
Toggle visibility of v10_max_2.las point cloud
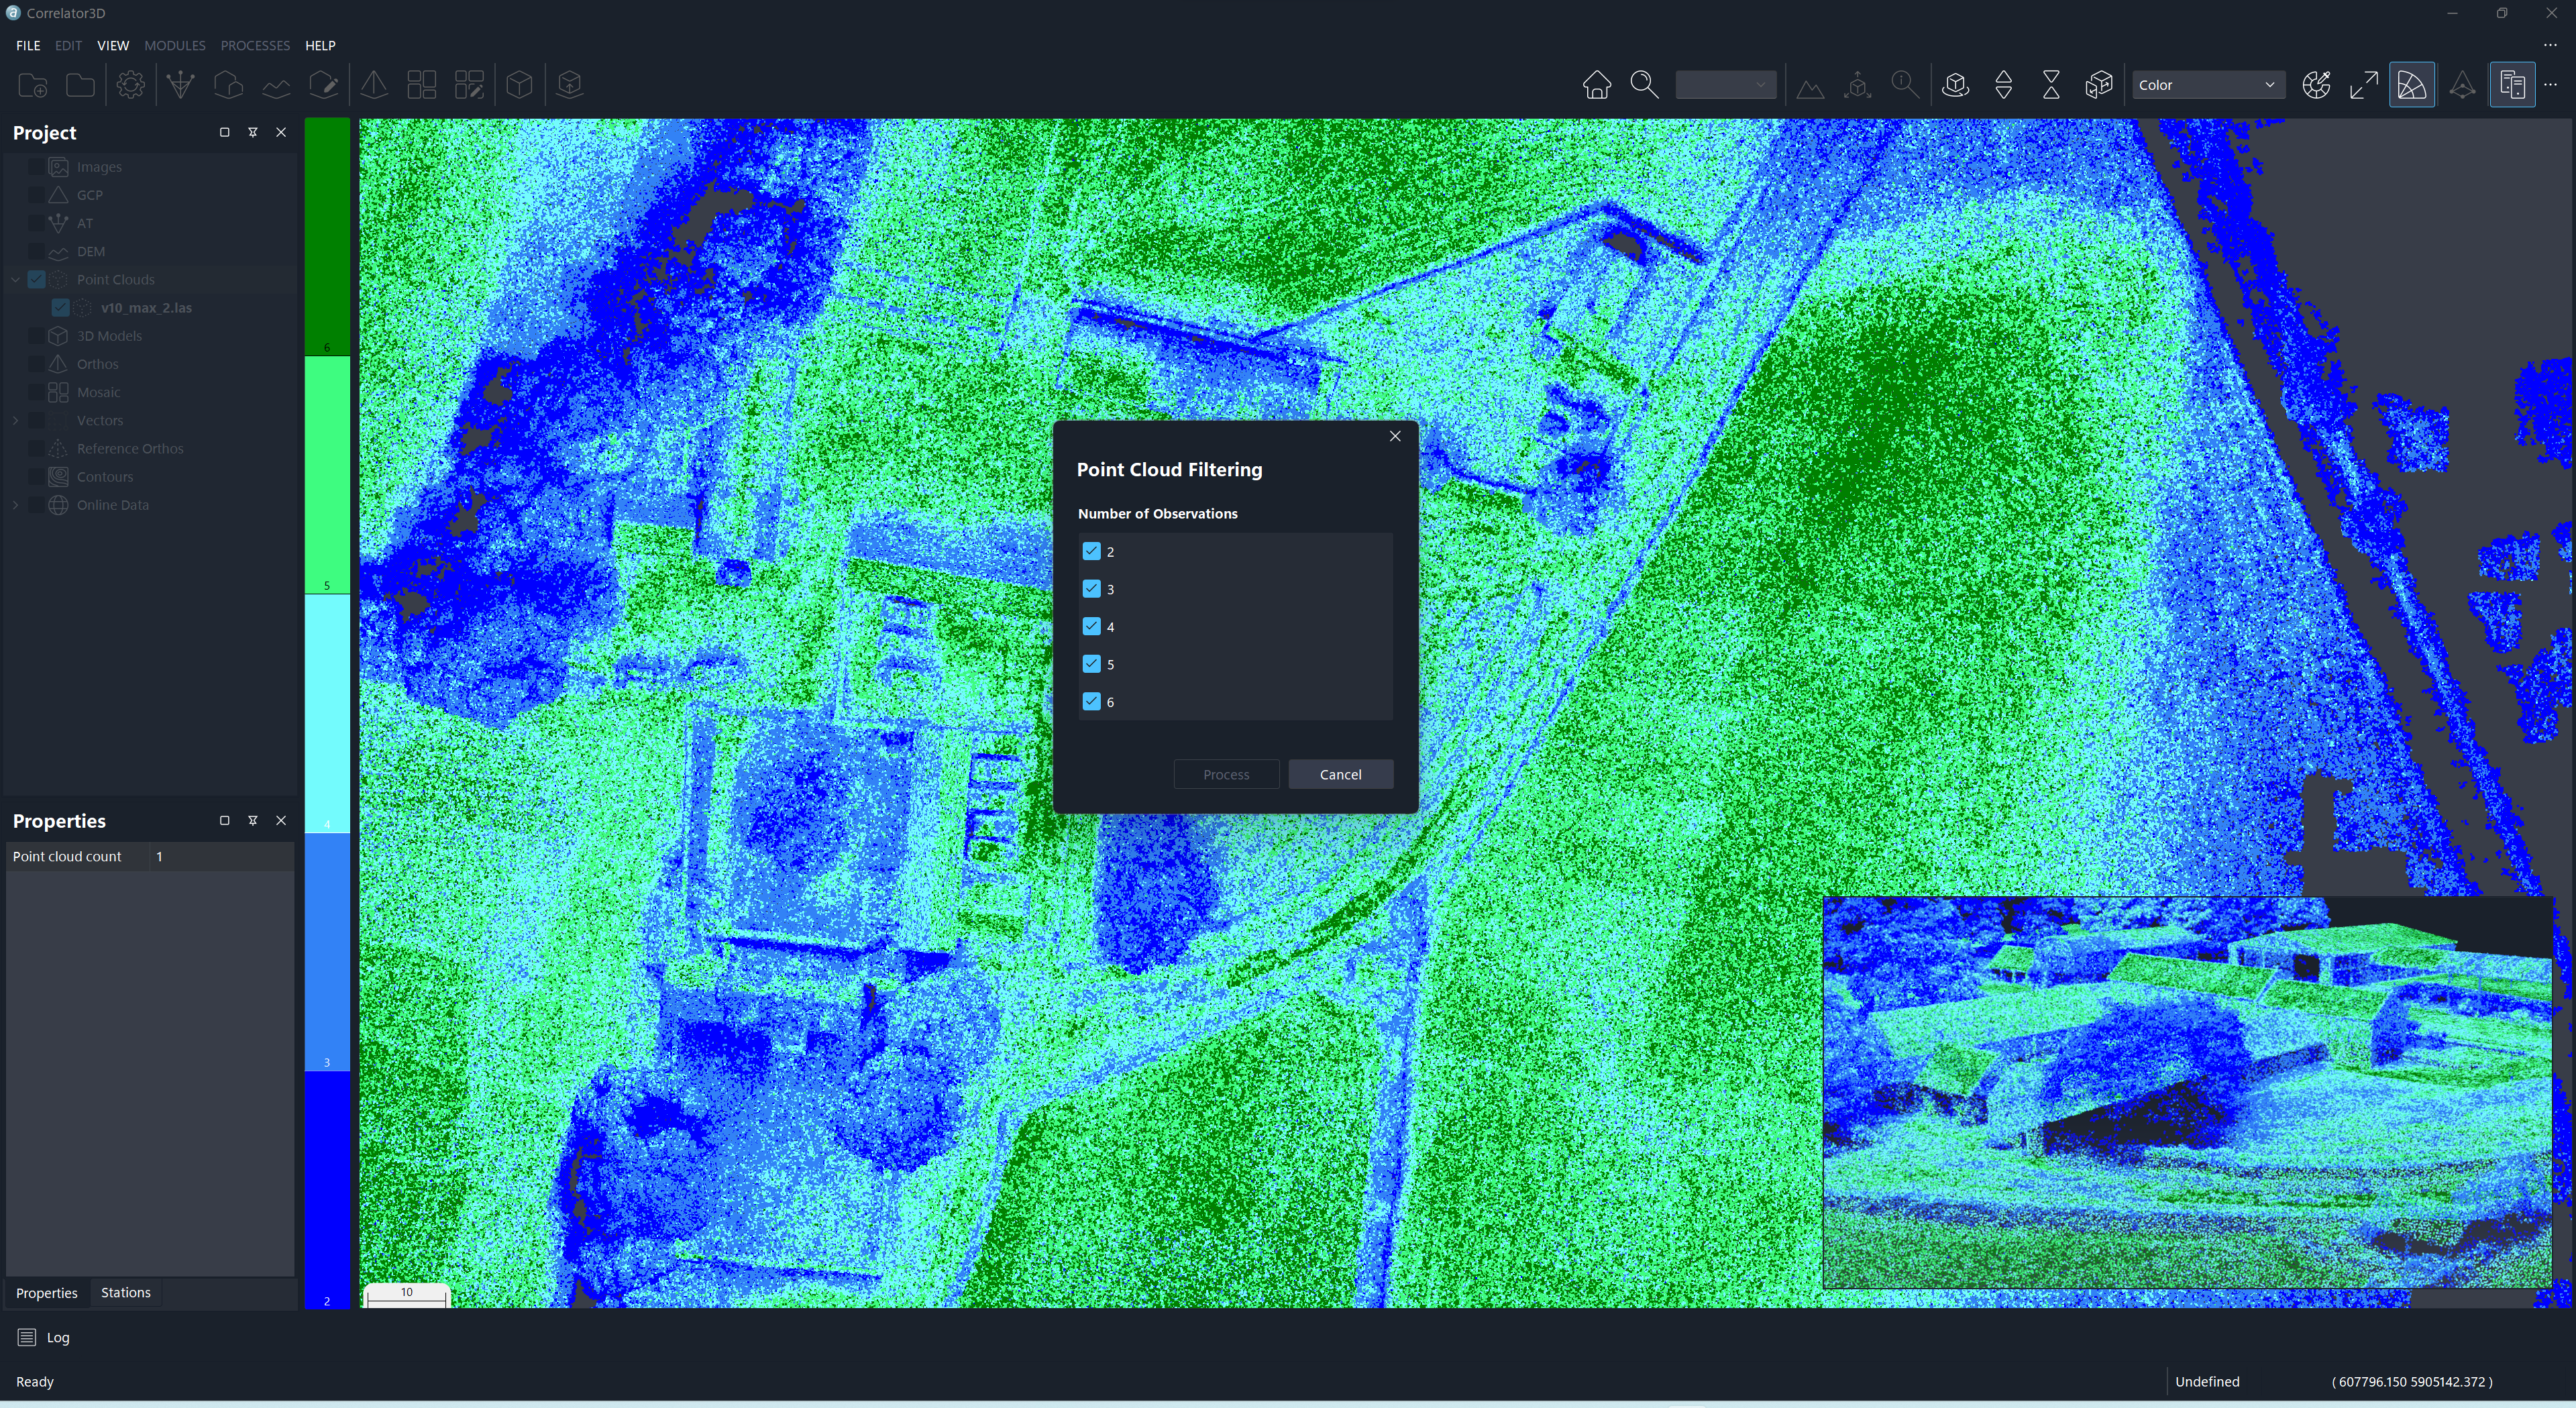pyautogui.click(x=60, y=307)
